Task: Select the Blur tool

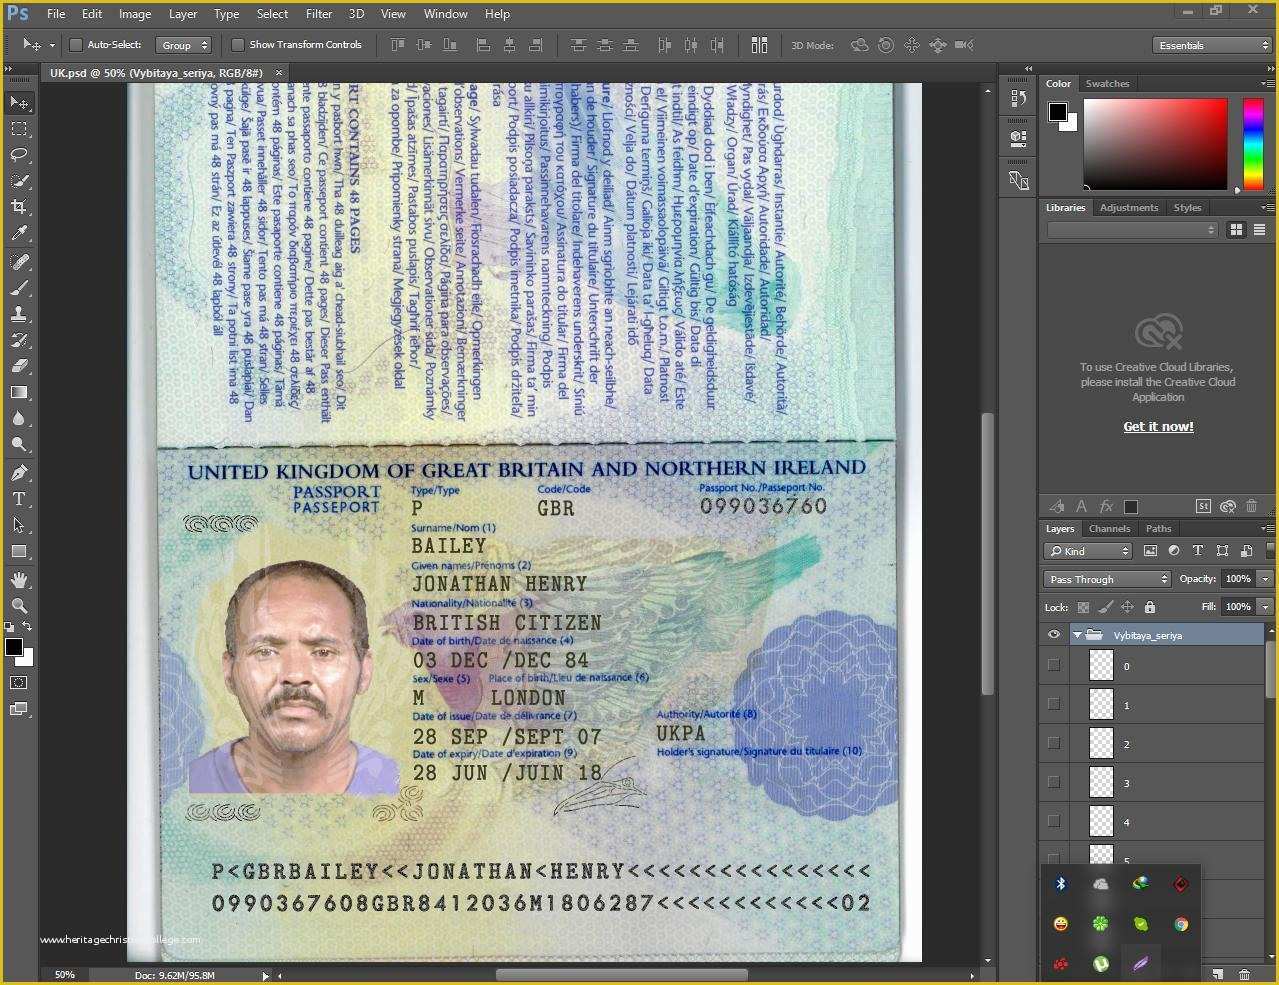Action: click(x=19, y=418)
